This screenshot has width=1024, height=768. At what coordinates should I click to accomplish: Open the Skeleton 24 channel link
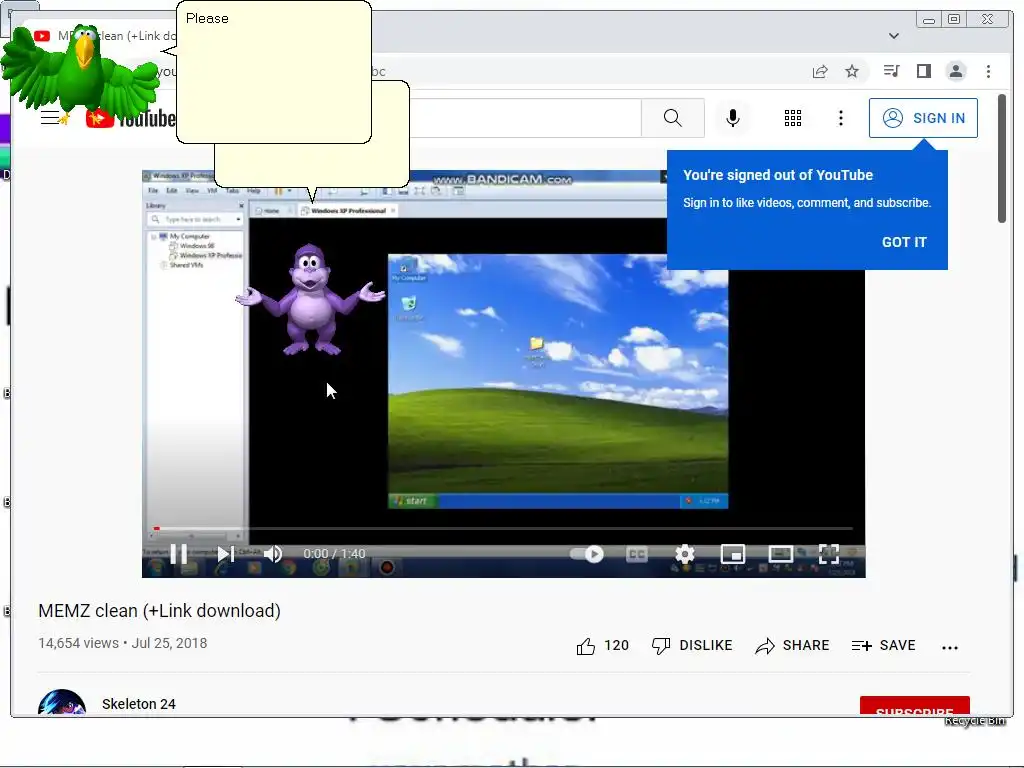(x=138, y=704)
